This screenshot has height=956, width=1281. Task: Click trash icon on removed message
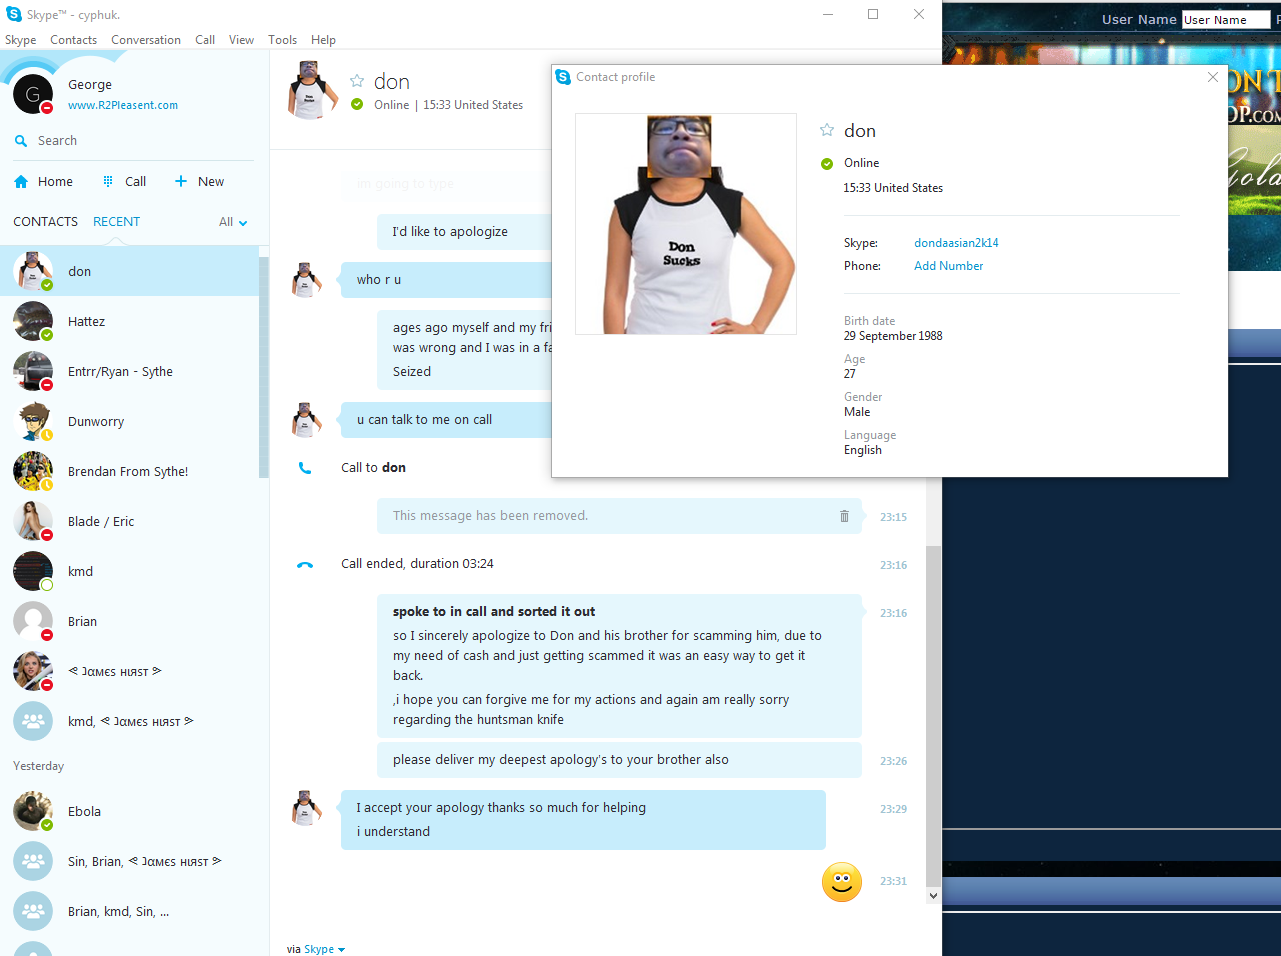pos(844,516)
